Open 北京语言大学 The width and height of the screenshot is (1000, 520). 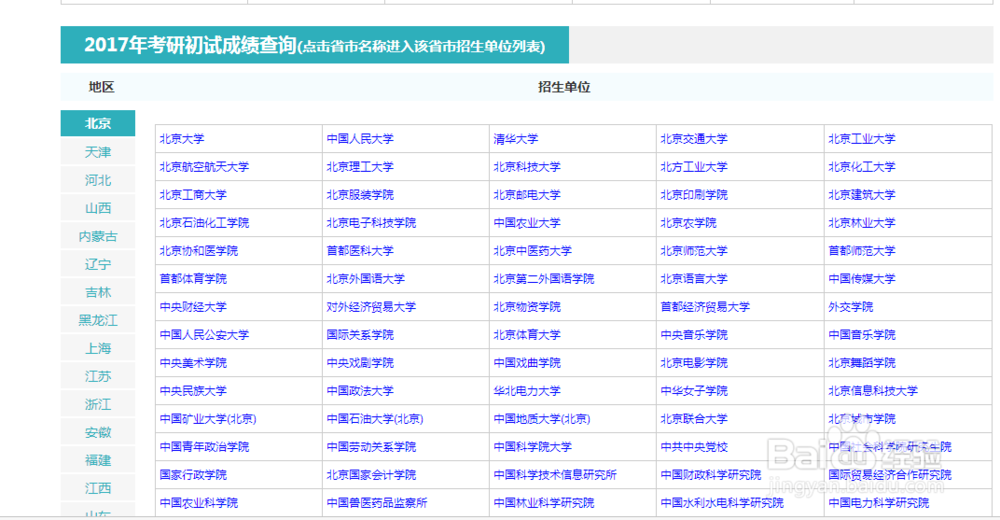point(694,279)
